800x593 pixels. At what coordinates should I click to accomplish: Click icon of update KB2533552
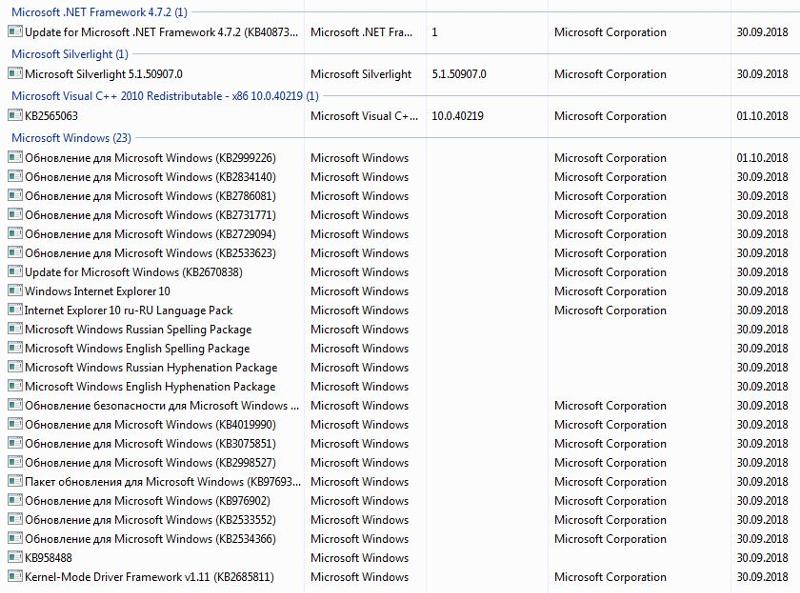click(15, 520)
